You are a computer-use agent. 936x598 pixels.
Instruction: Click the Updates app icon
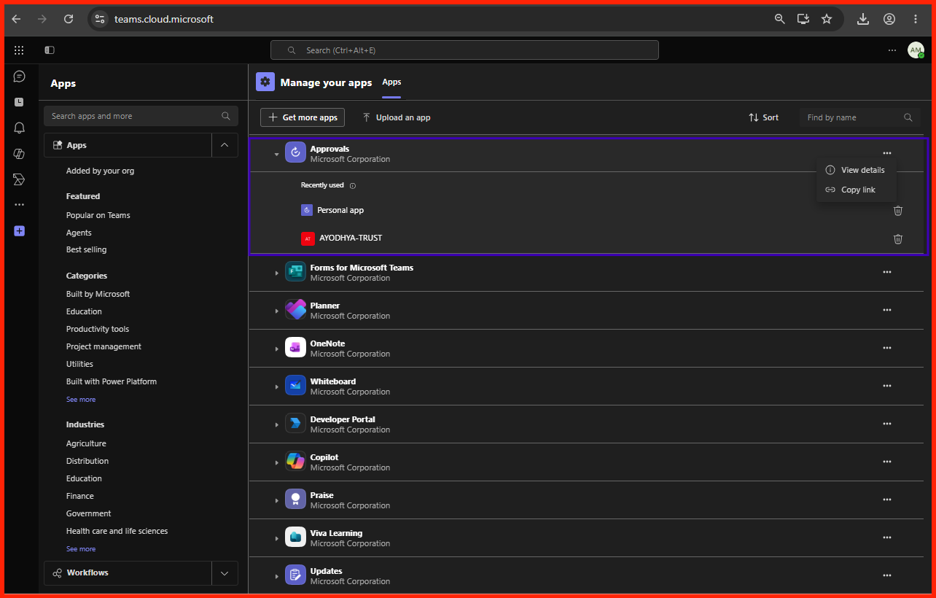click(x=295, y=575)
